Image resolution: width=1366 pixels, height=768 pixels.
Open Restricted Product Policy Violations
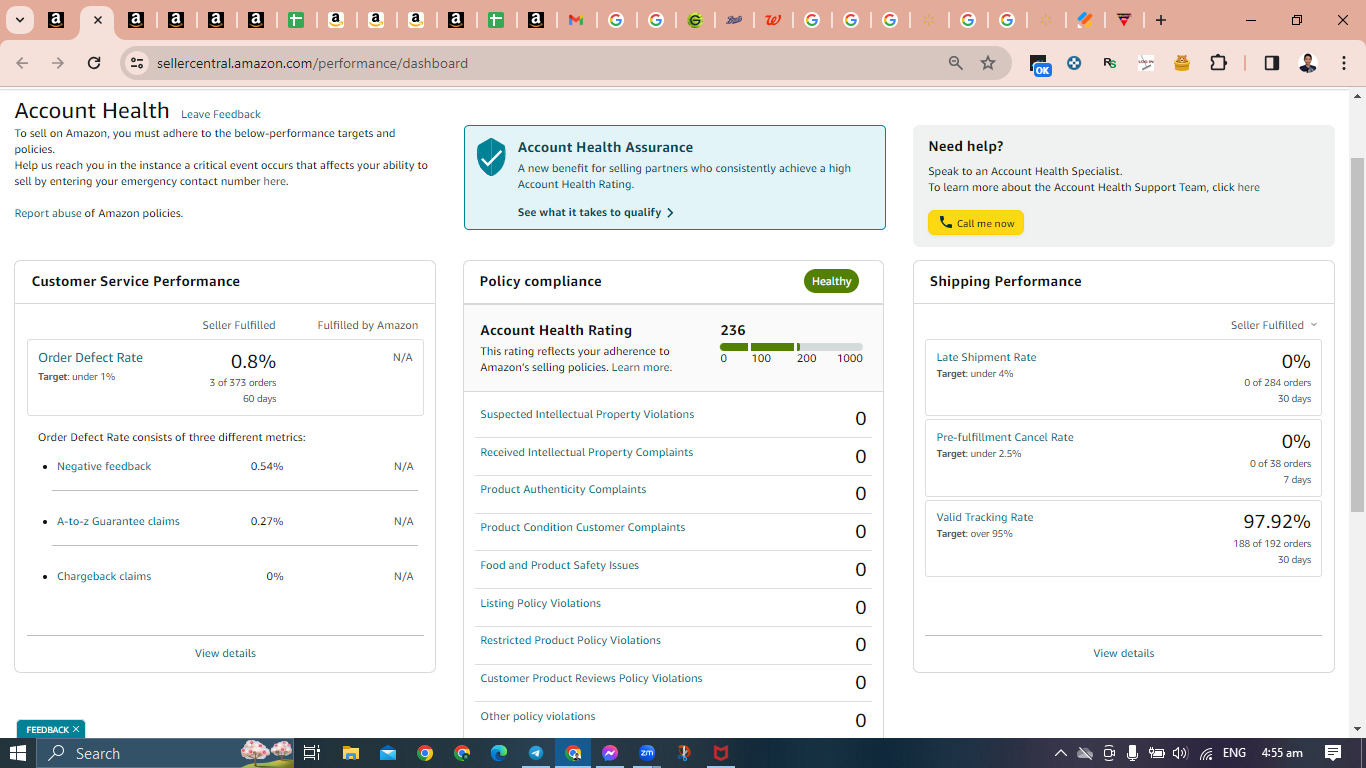[x=570, y=640]
